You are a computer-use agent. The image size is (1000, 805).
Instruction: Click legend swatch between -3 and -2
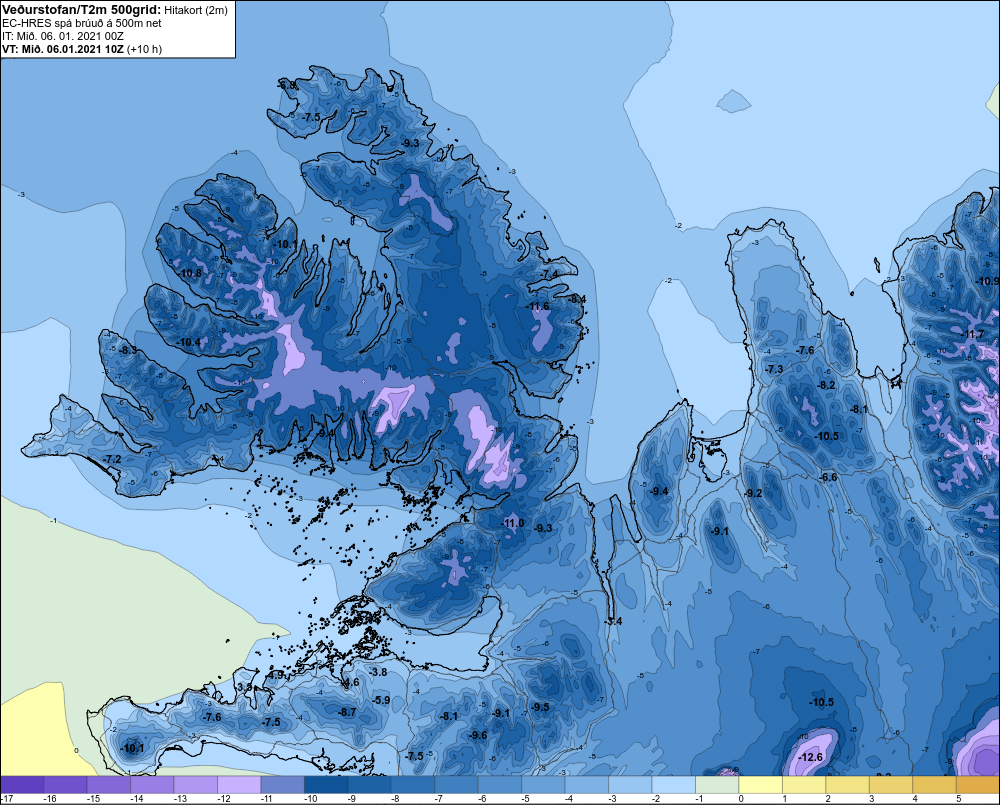[629, 785]
